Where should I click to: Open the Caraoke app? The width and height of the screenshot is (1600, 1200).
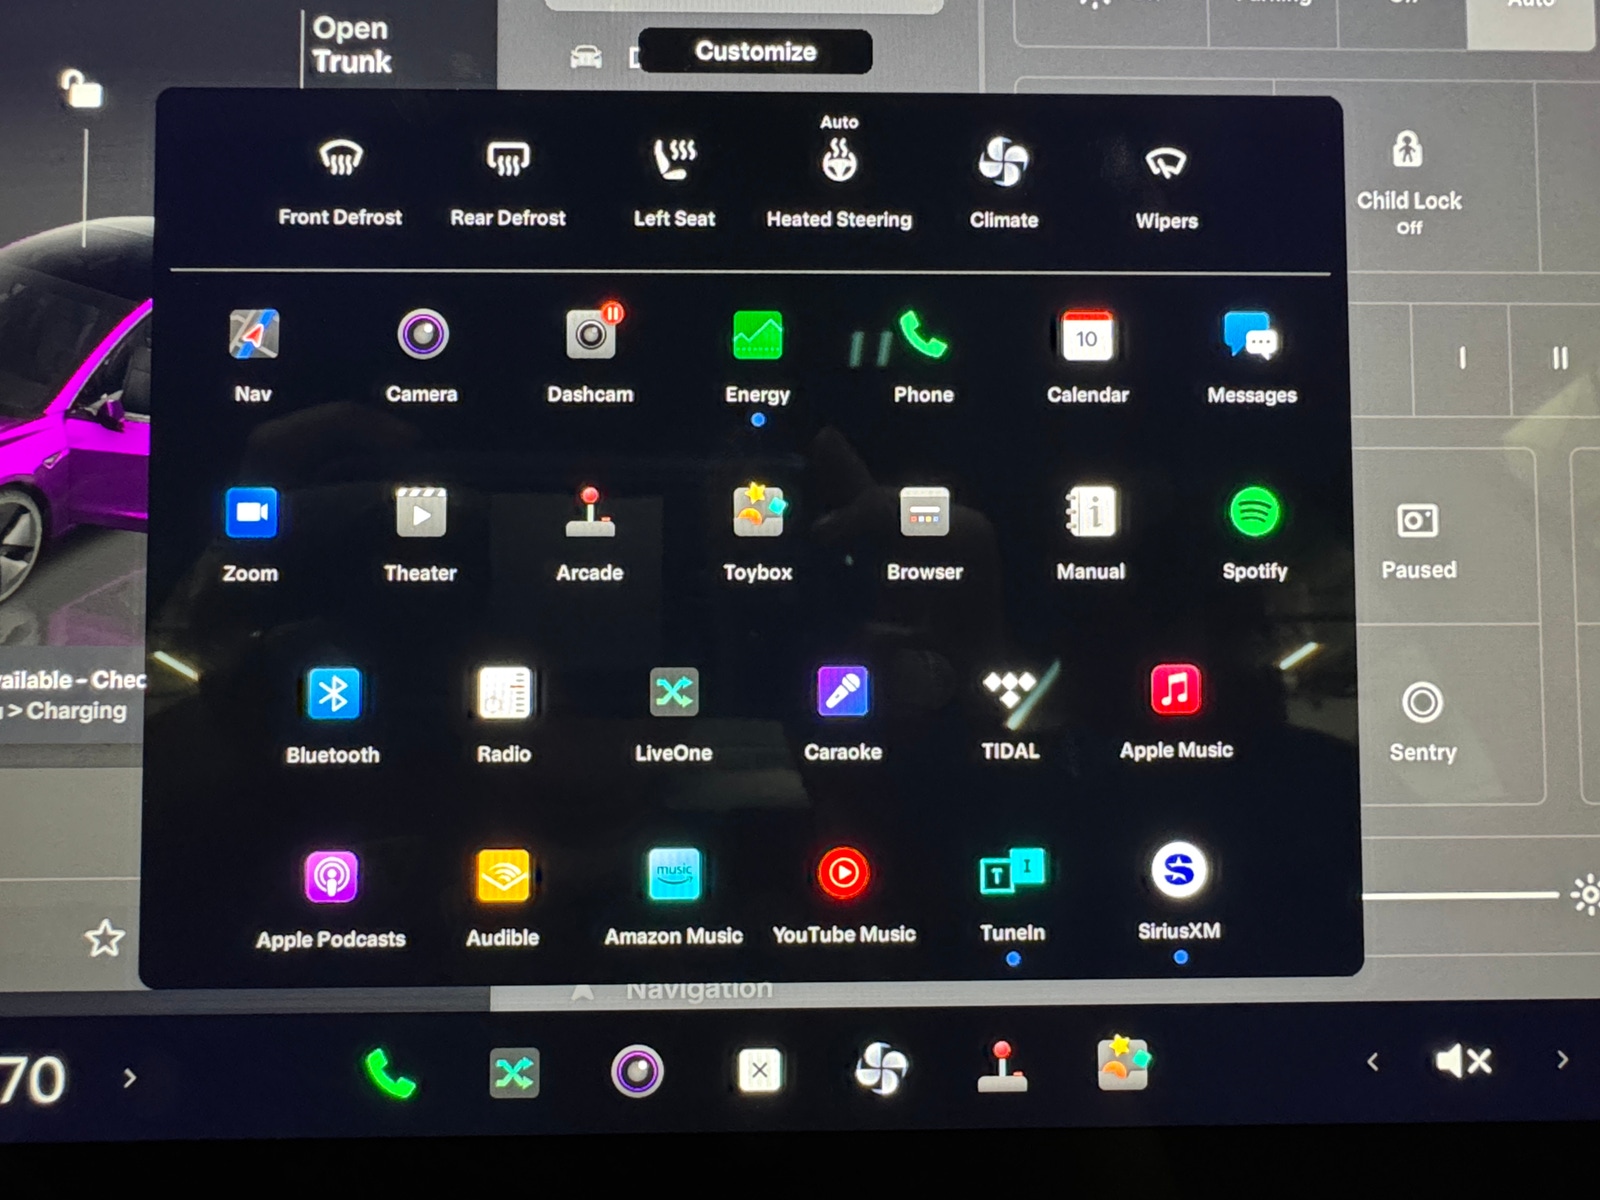point(843,691)
